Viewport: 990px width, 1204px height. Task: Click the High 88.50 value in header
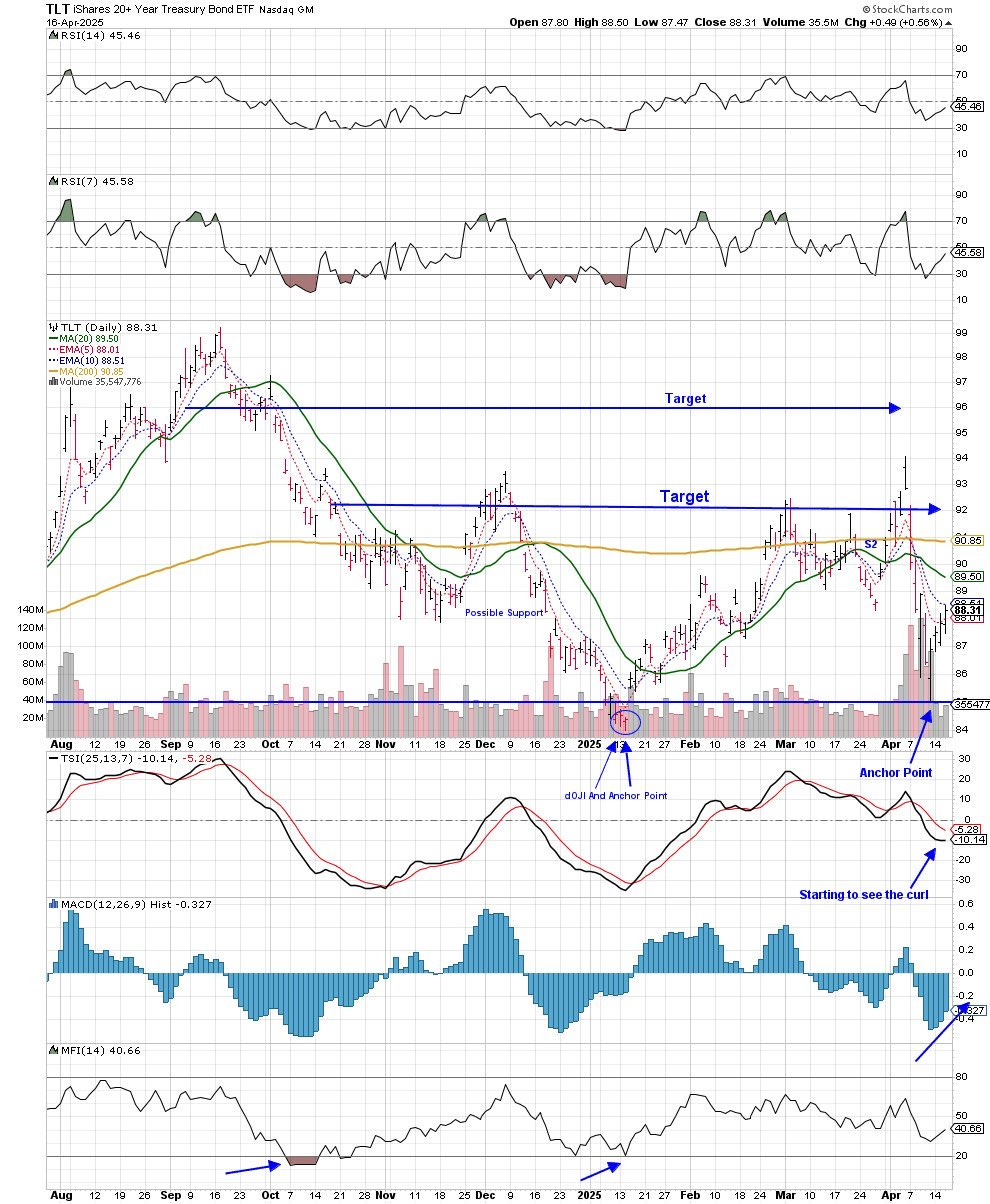[600, 22]
